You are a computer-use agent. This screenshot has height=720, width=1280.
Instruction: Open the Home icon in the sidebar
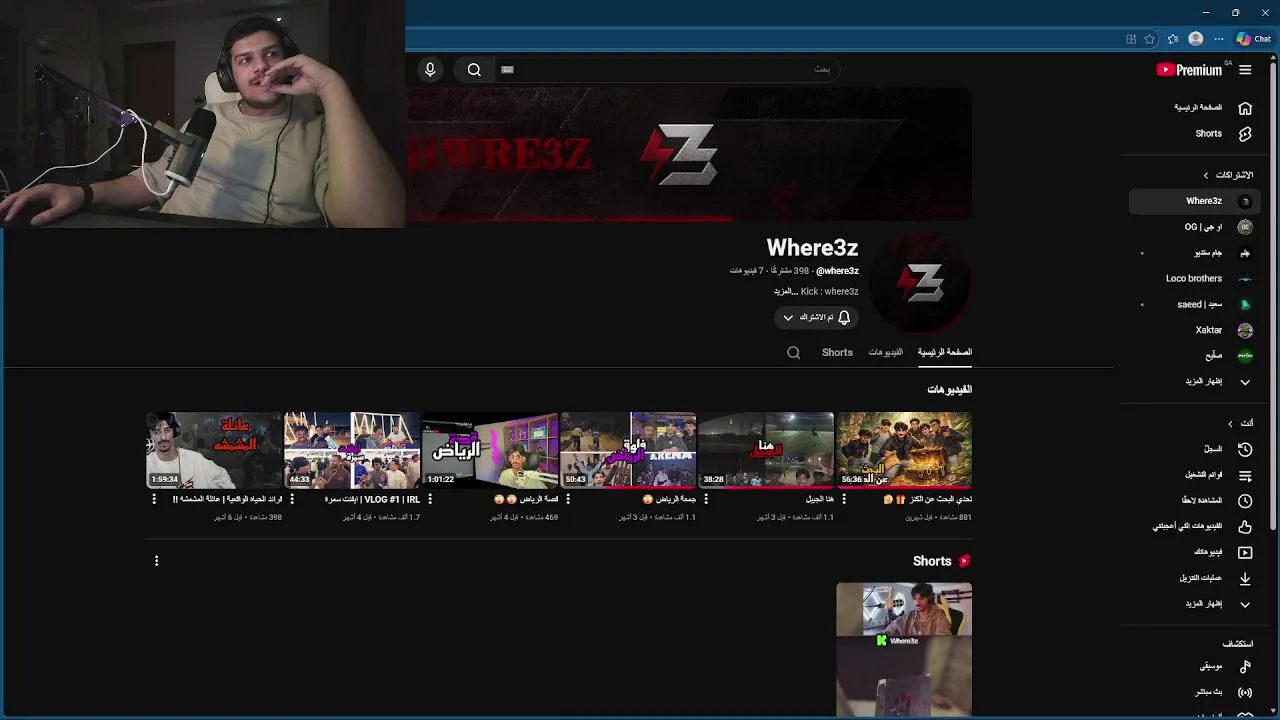pyautogui.click(x=1245, y=108)
